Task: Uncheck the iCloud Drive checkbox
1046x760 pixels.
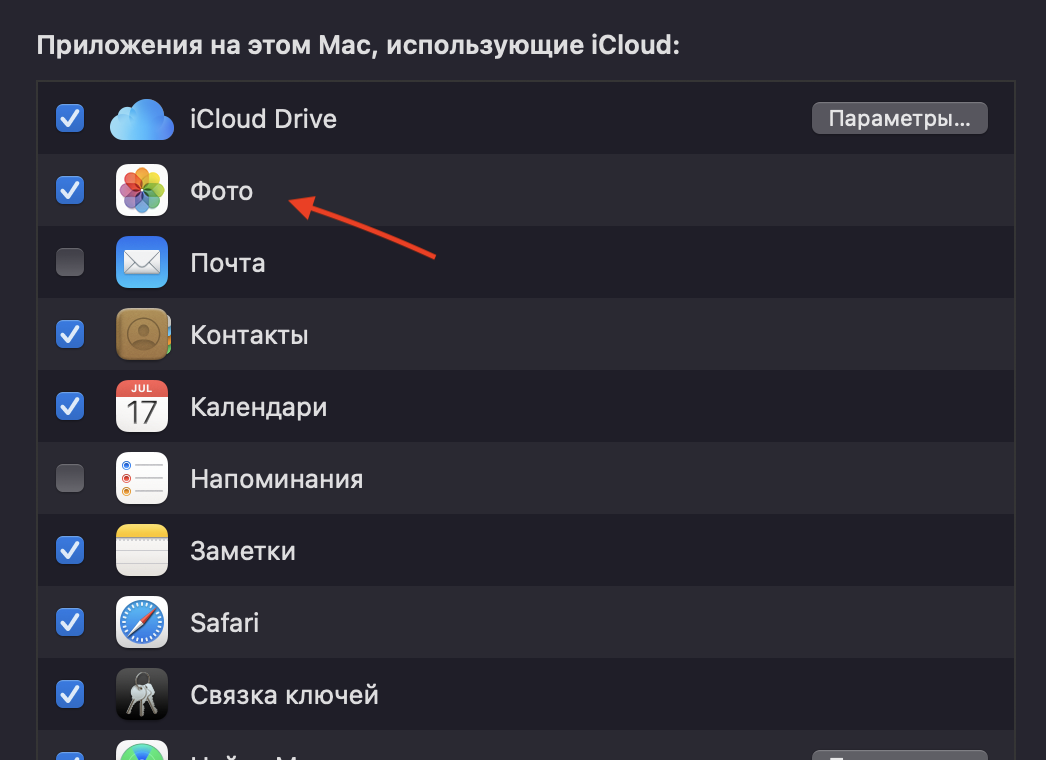Action: click(x=70, y=118)
